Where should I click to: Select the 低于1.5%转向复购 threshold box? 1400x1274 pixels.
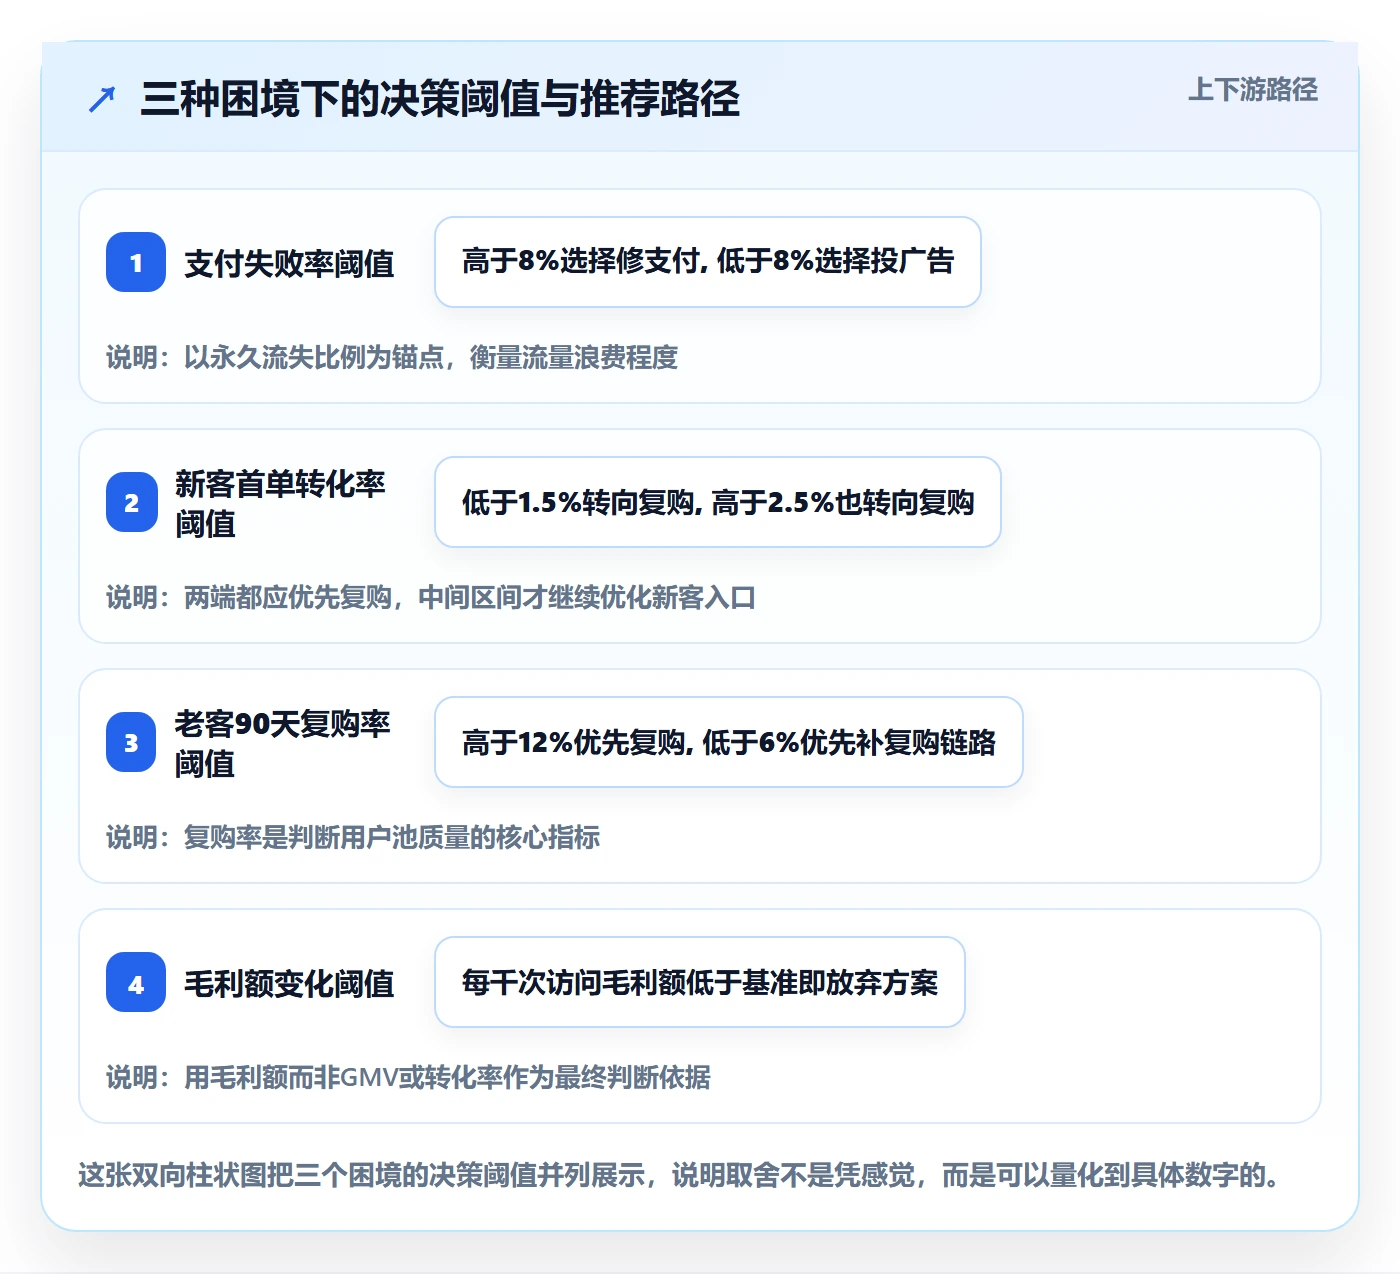tap(718, 502)
